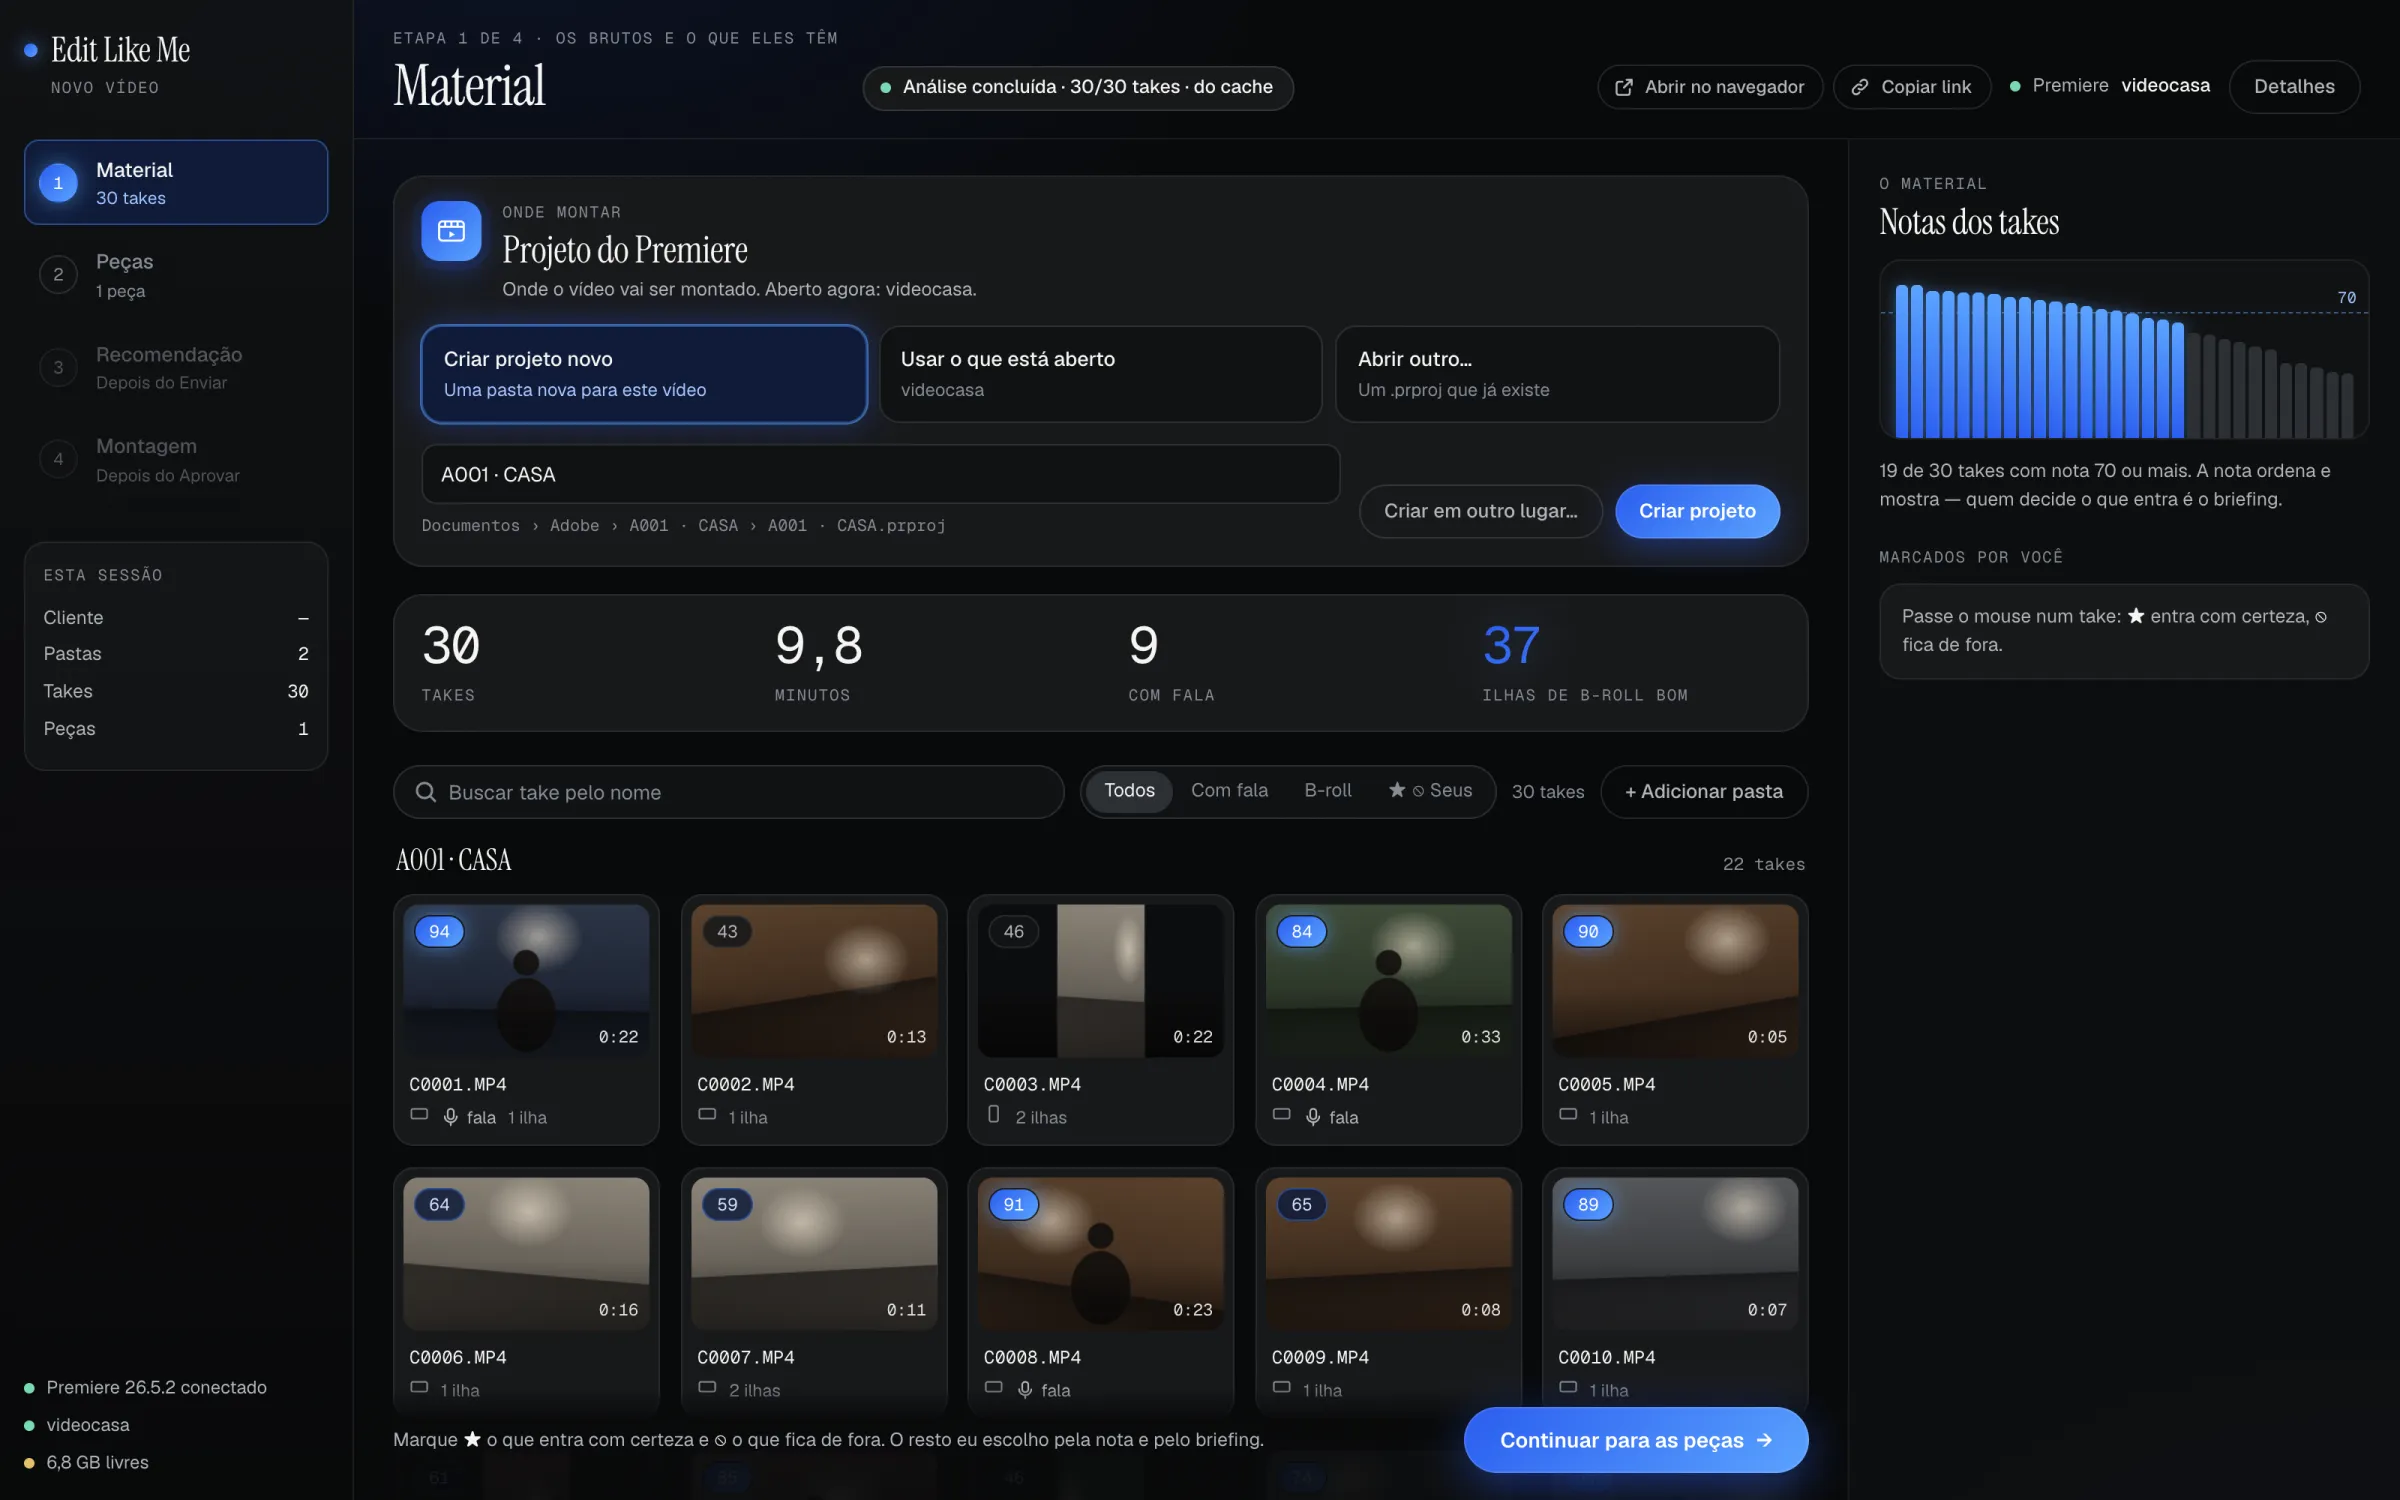Click the Premiere project calendar icon
The image size is (2400, 1500).
(451, 231)
